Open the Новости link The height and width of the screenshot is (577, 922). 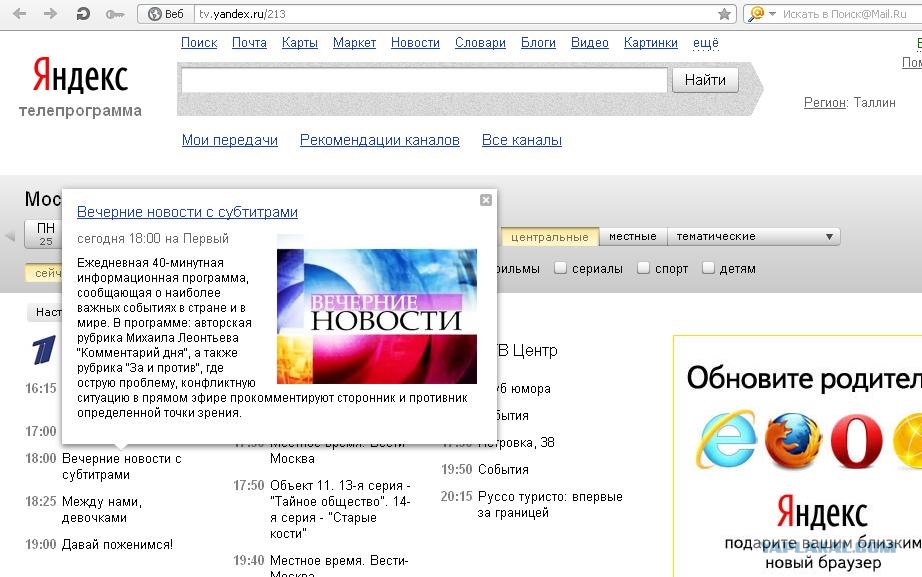tap(415, 43)
